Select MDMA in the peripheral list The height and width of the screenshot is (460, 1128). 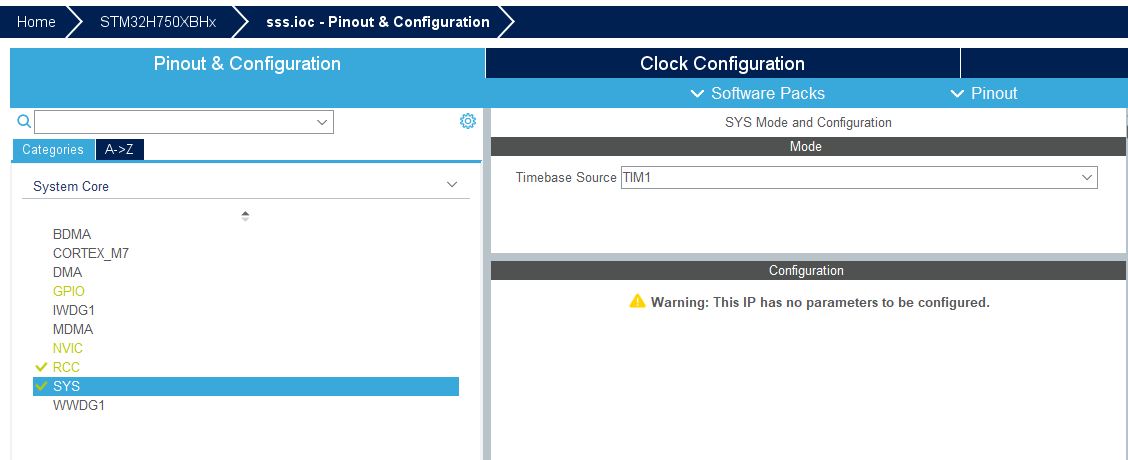73,330
